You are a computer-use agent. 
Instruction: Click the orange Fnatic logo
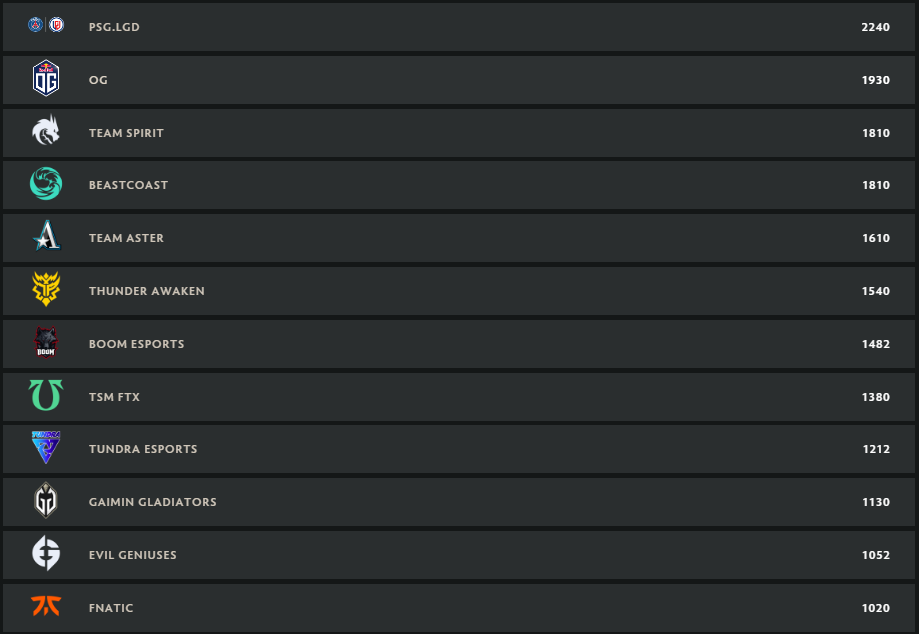(x=46, y=607)
